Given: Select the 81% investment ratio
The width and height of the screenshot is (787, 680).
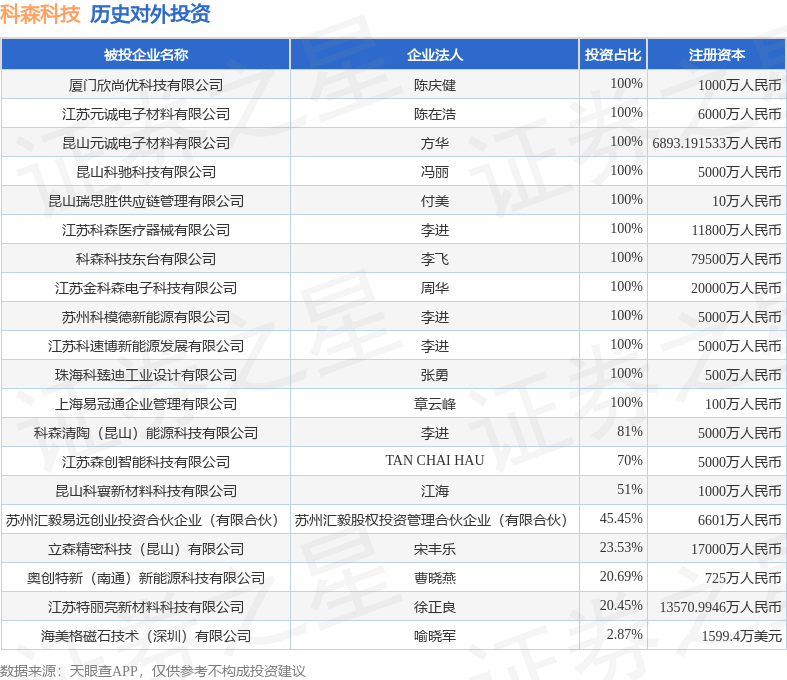Looking at the screenshot, I should point(630,431).
